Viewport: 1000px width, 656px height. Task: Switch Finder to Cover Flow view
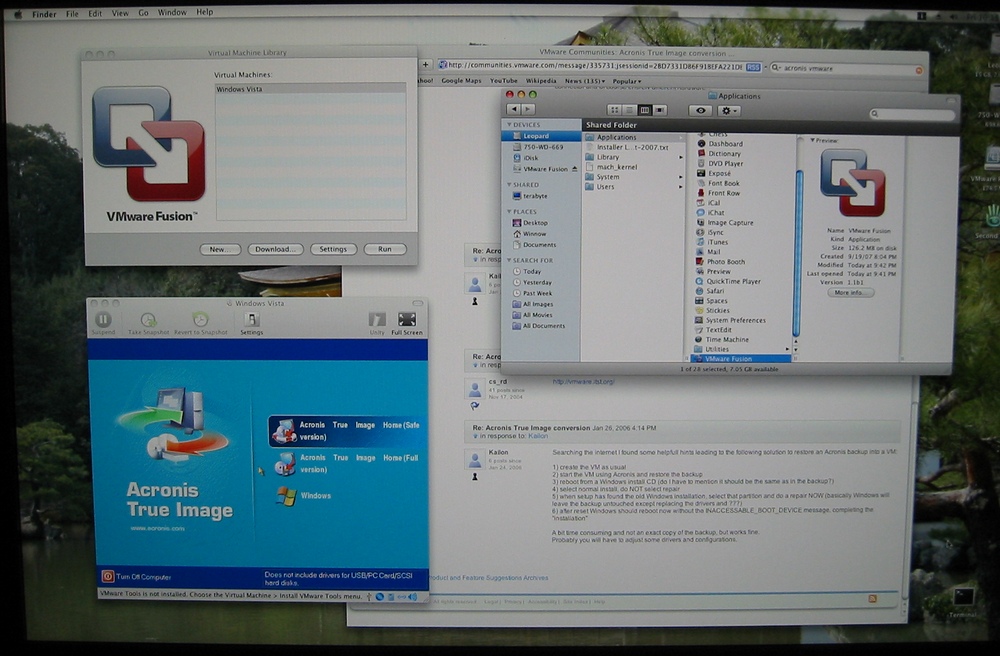pos(660,110)
